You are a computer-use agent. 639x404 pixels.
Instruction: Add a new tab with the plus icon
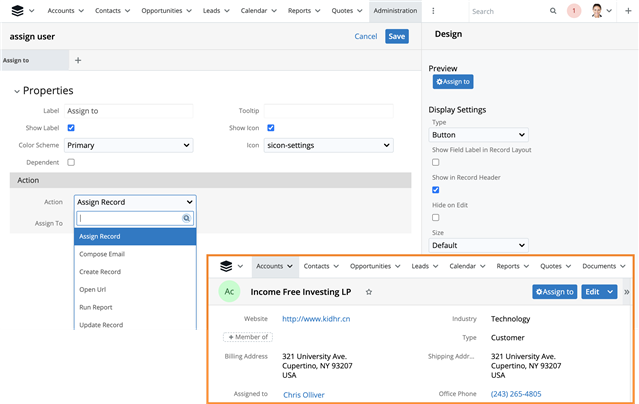78,60
